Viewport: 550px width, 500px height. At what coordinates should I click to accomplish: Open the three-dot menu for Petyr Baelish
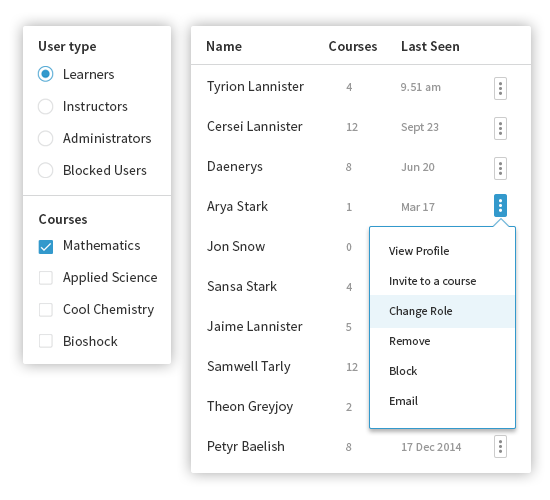500,447
